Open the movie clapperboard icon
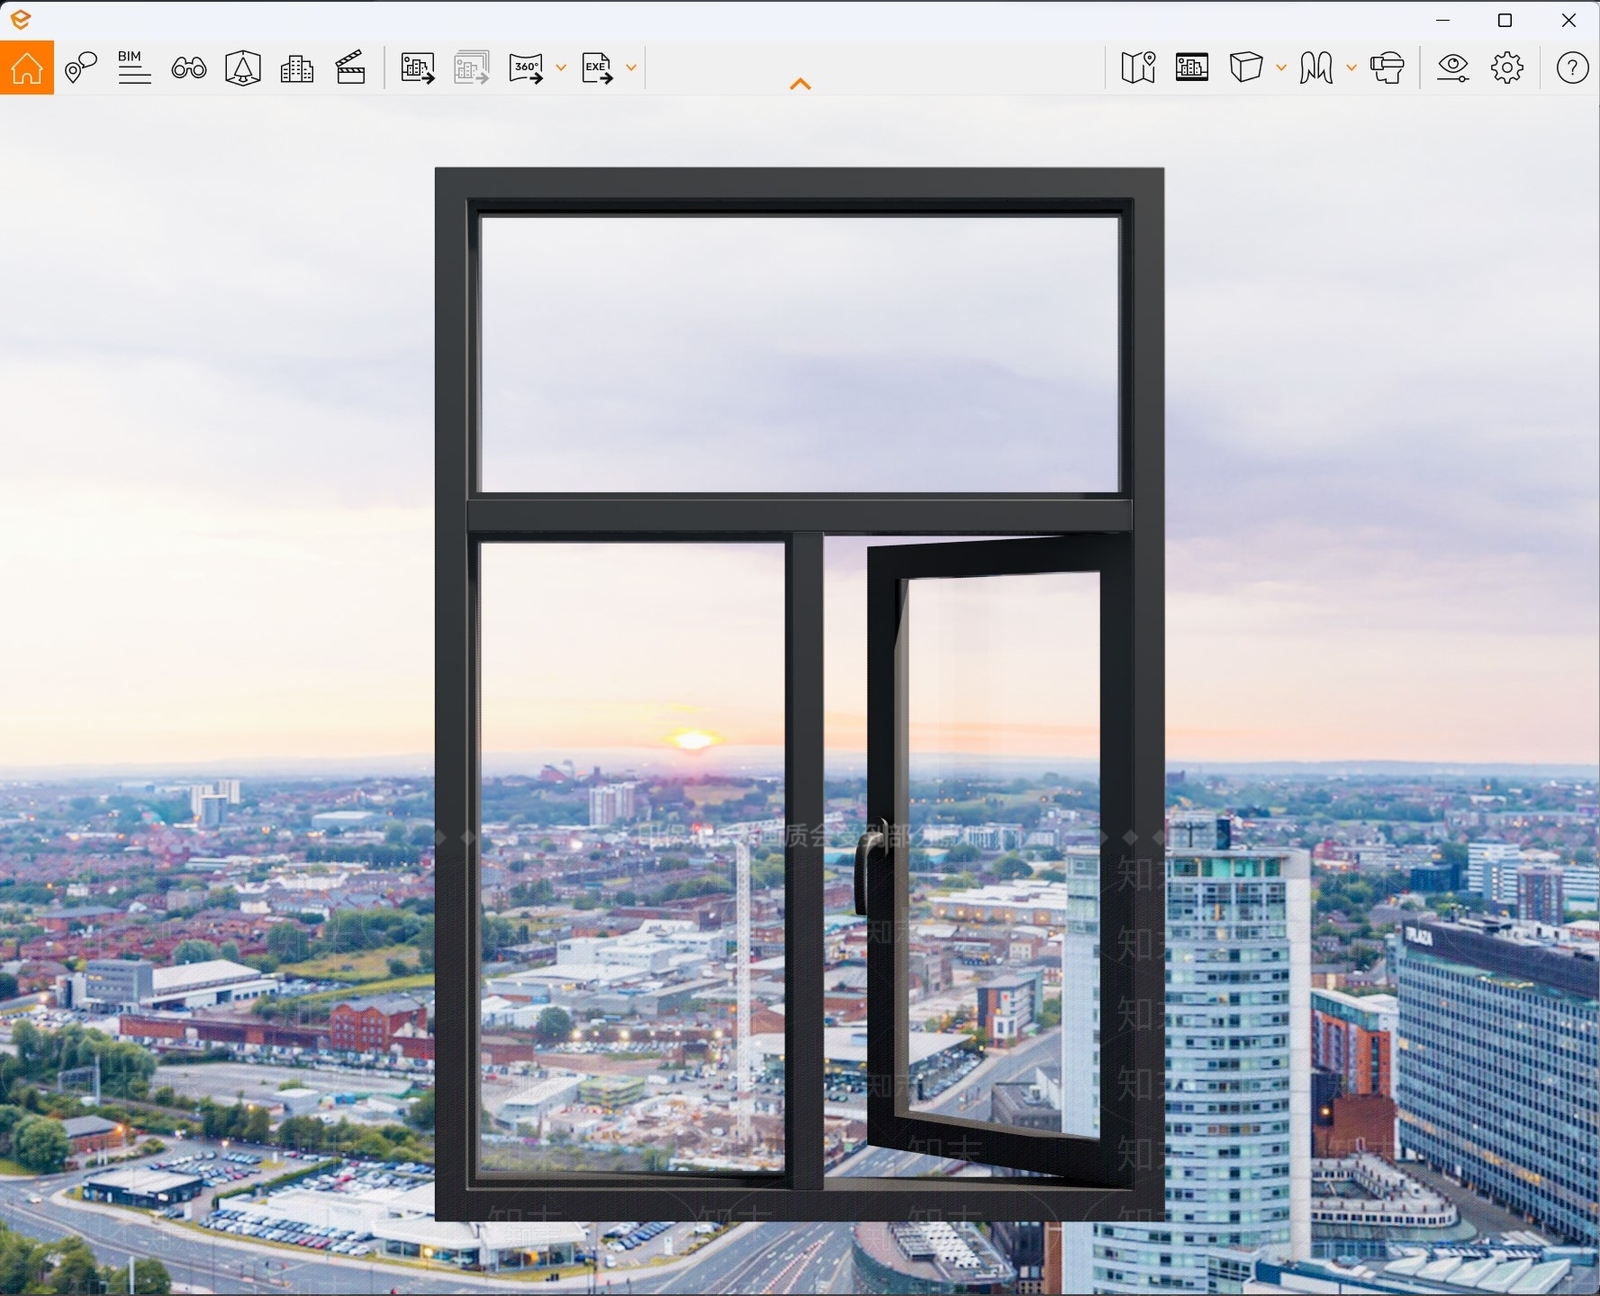 pos(351,68)
